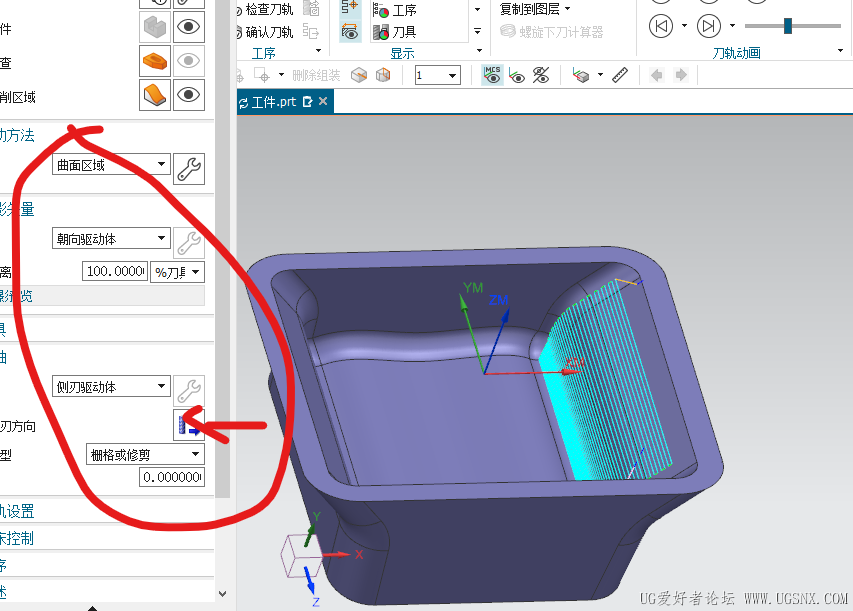Close the 工件.prt tab
The image size is (853, 611).
[x=323, y=101]
